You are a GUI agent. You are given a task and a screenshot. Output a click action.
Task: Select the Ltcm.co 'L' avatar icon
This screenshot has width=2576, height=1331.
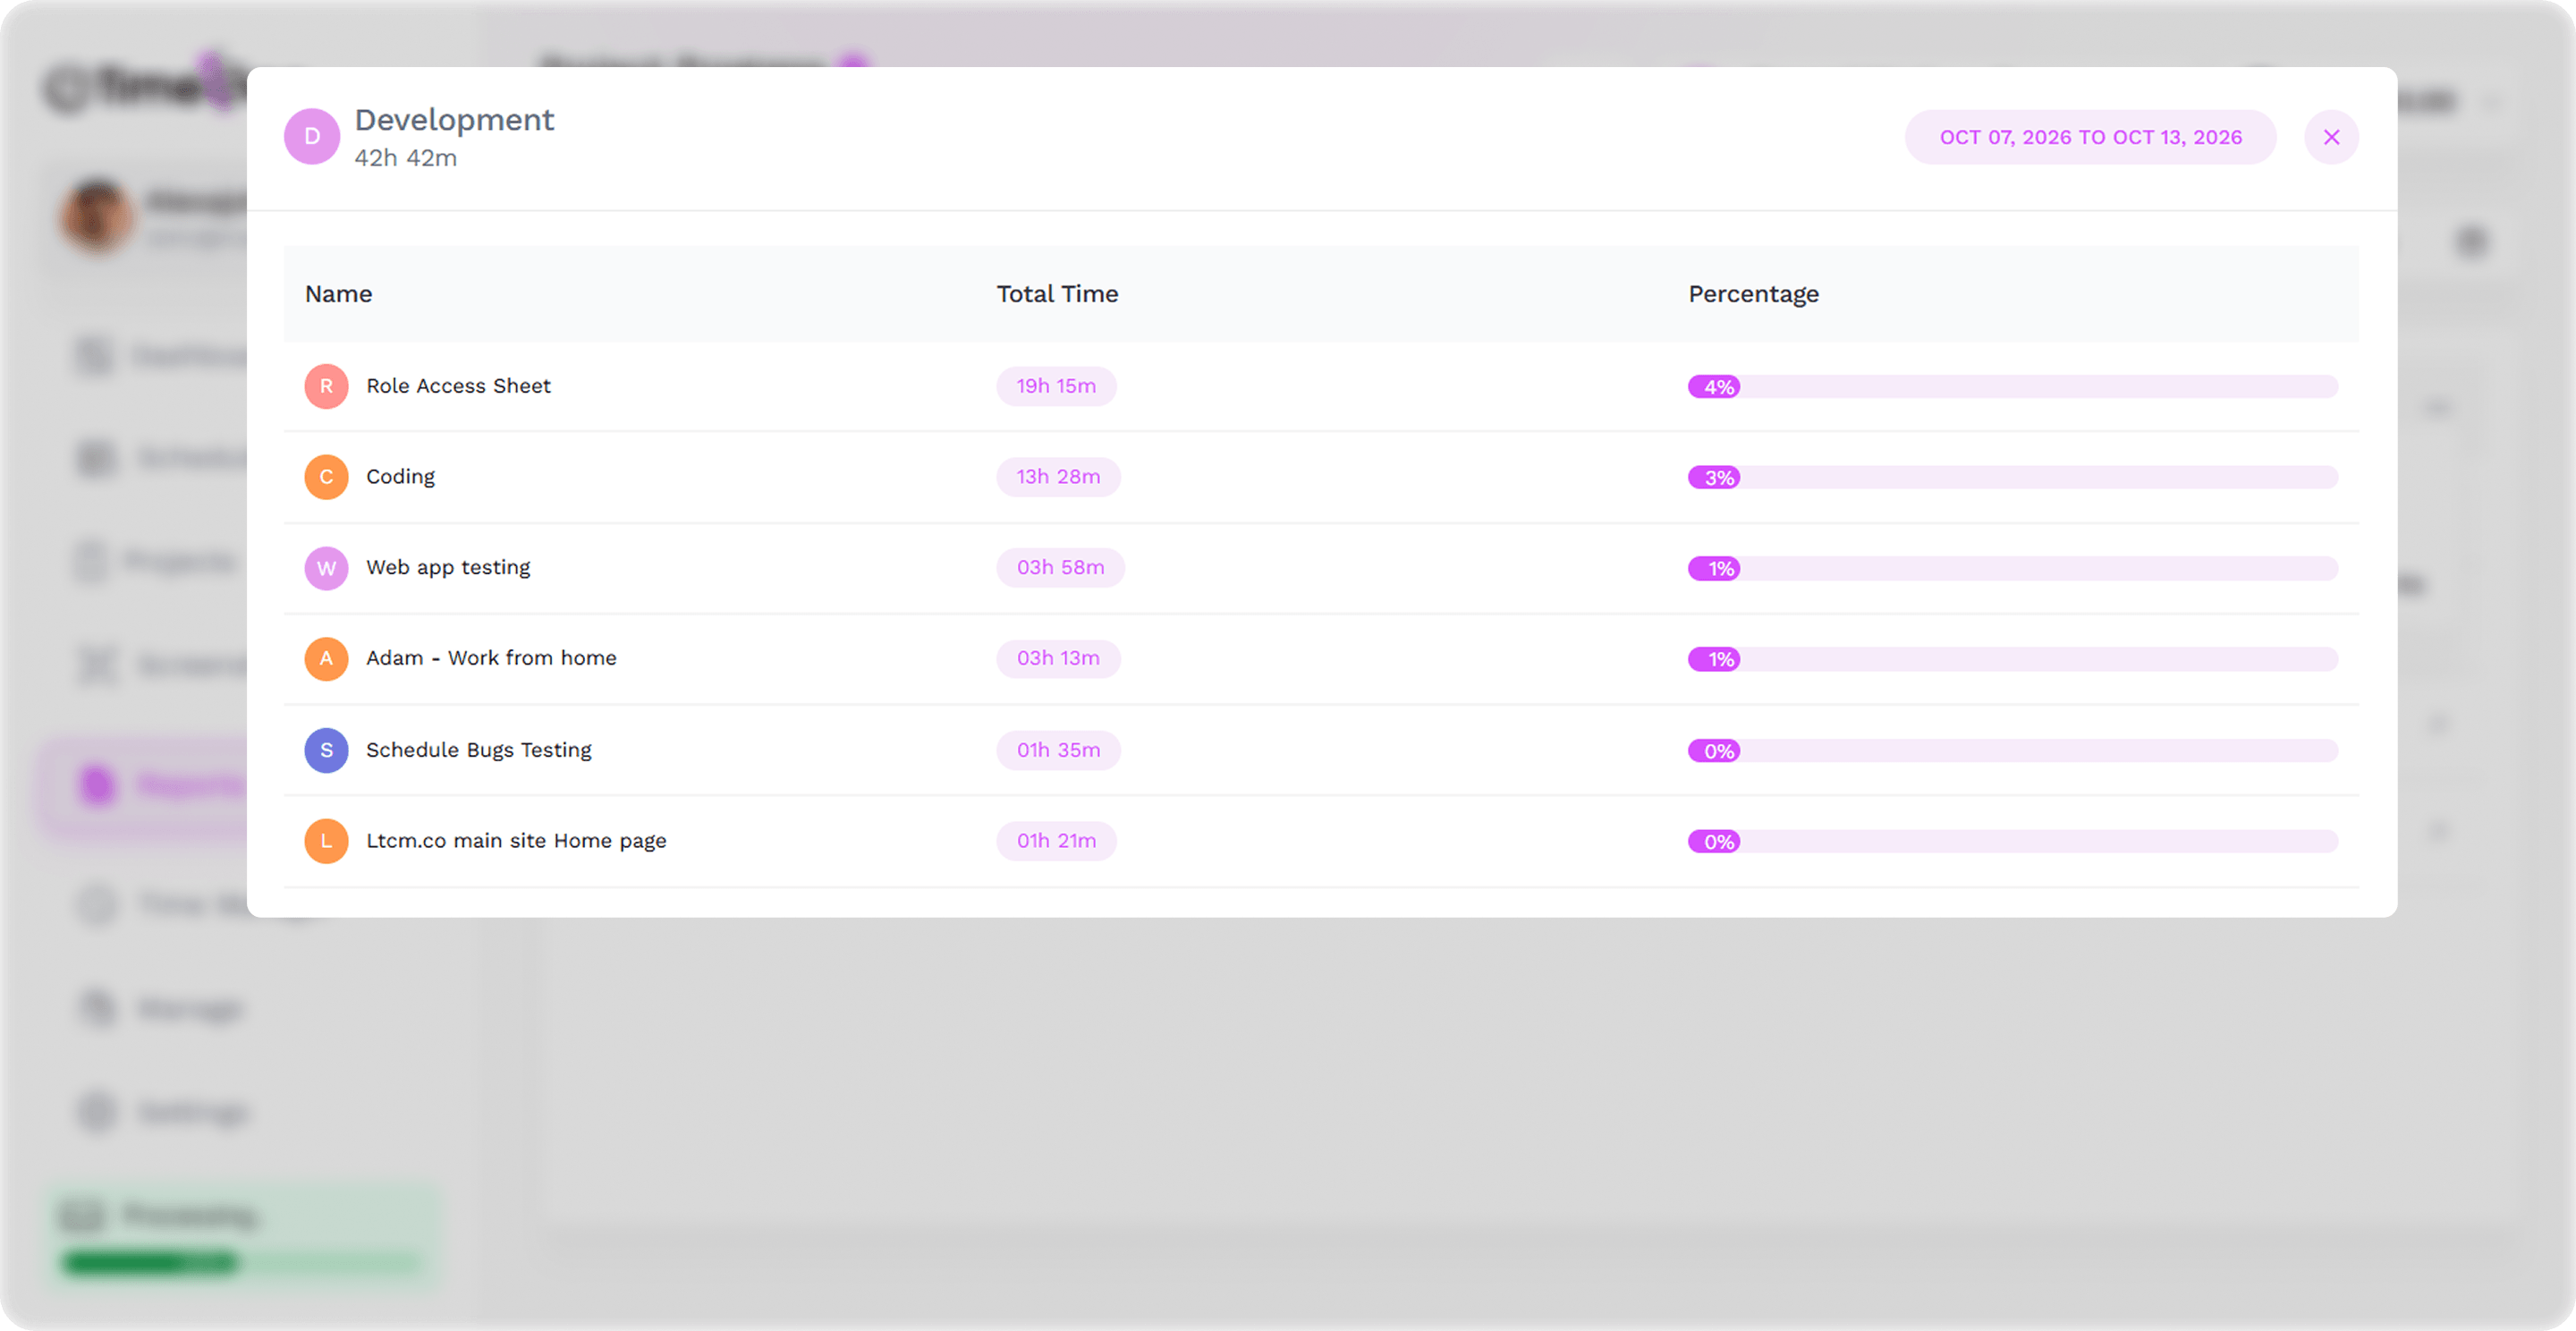[x=326, y=841]
